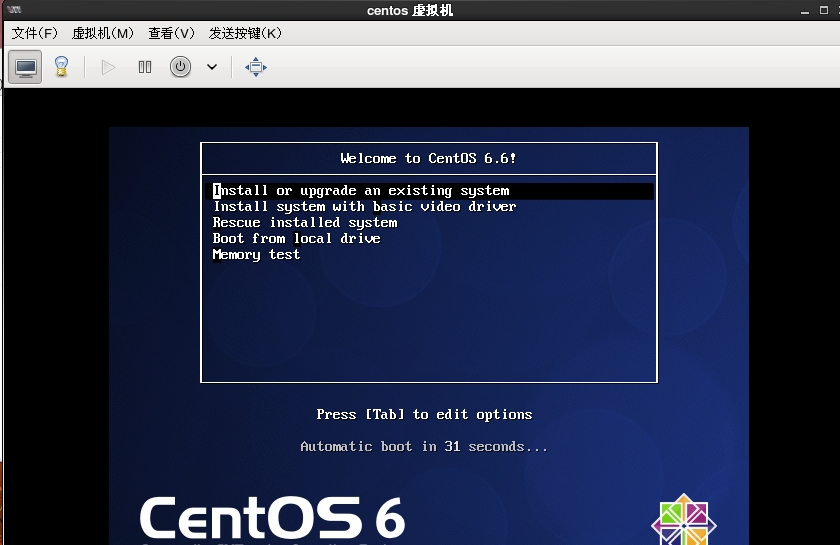840x545 pixels.
Task: Select the Memory test boot entry
Action: (256, 255)
